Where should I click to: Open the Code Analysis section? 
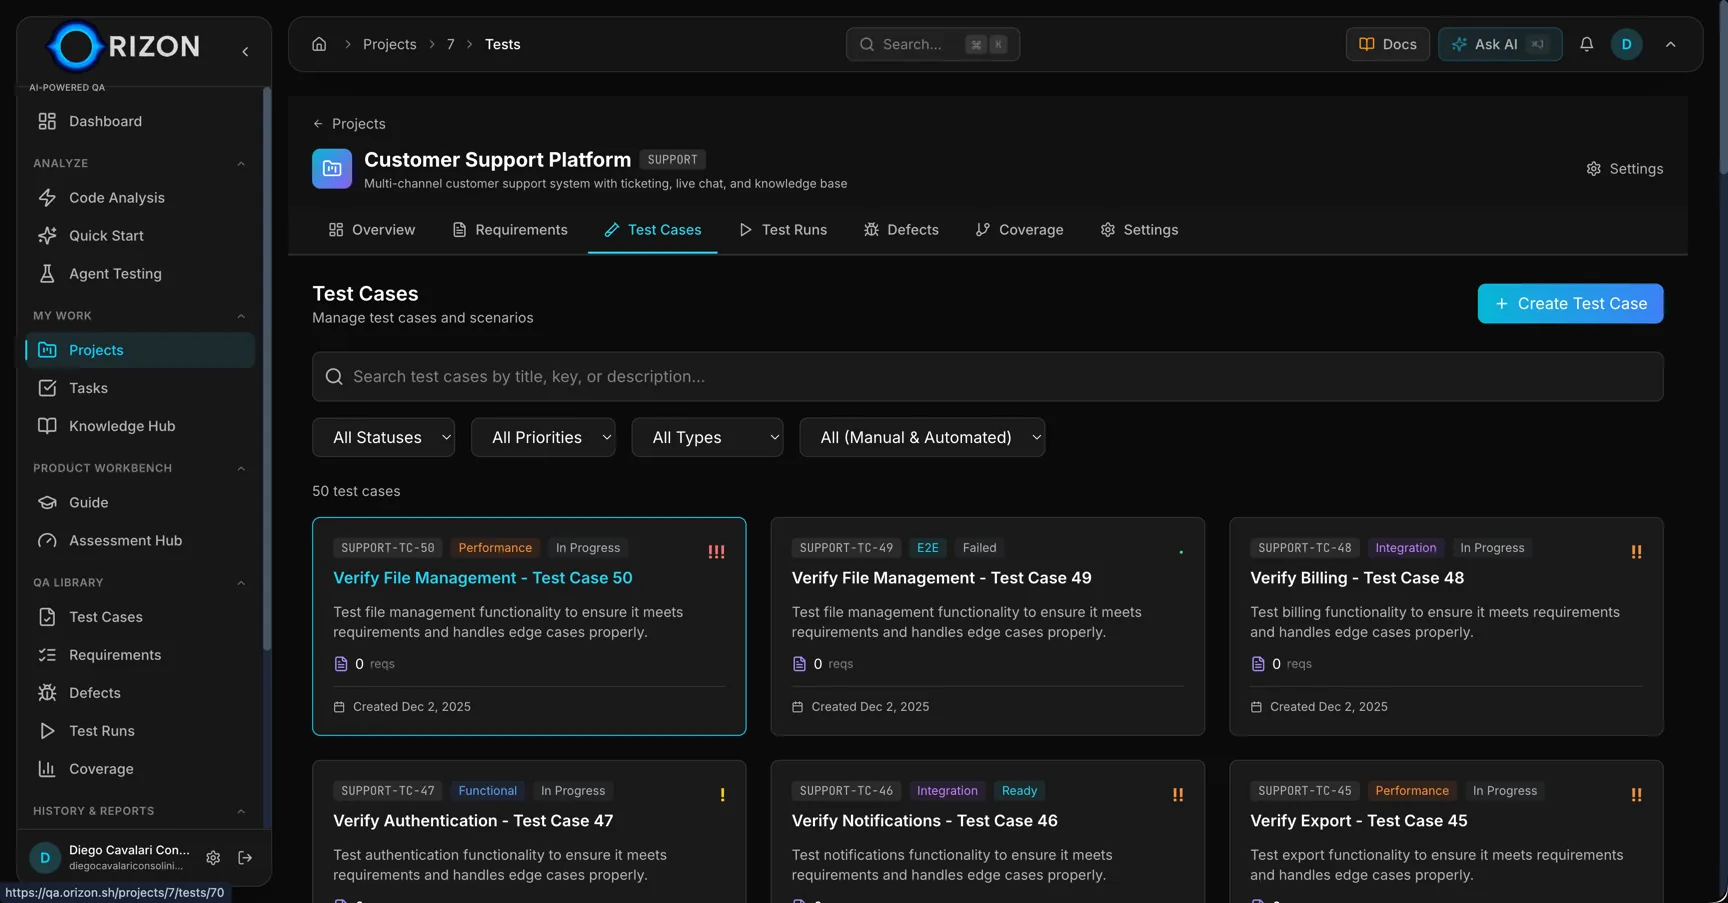pos(115,197)
